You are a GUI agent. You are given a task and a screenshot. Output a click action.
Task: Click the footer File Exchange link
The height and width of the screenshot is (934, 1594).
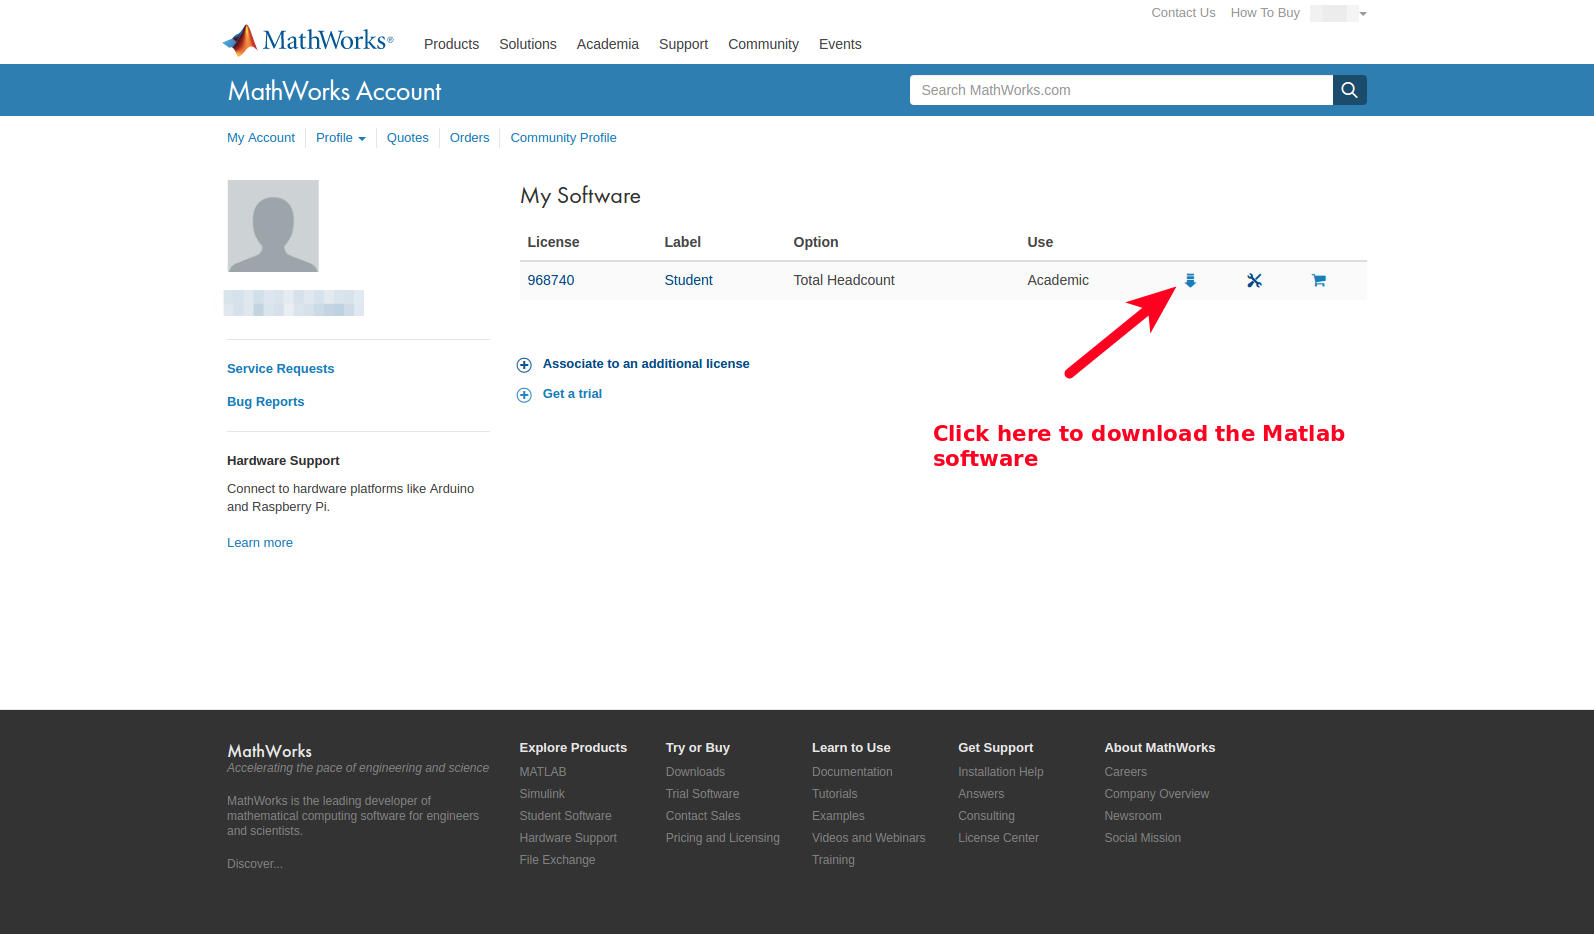click(x=557, y=860)
